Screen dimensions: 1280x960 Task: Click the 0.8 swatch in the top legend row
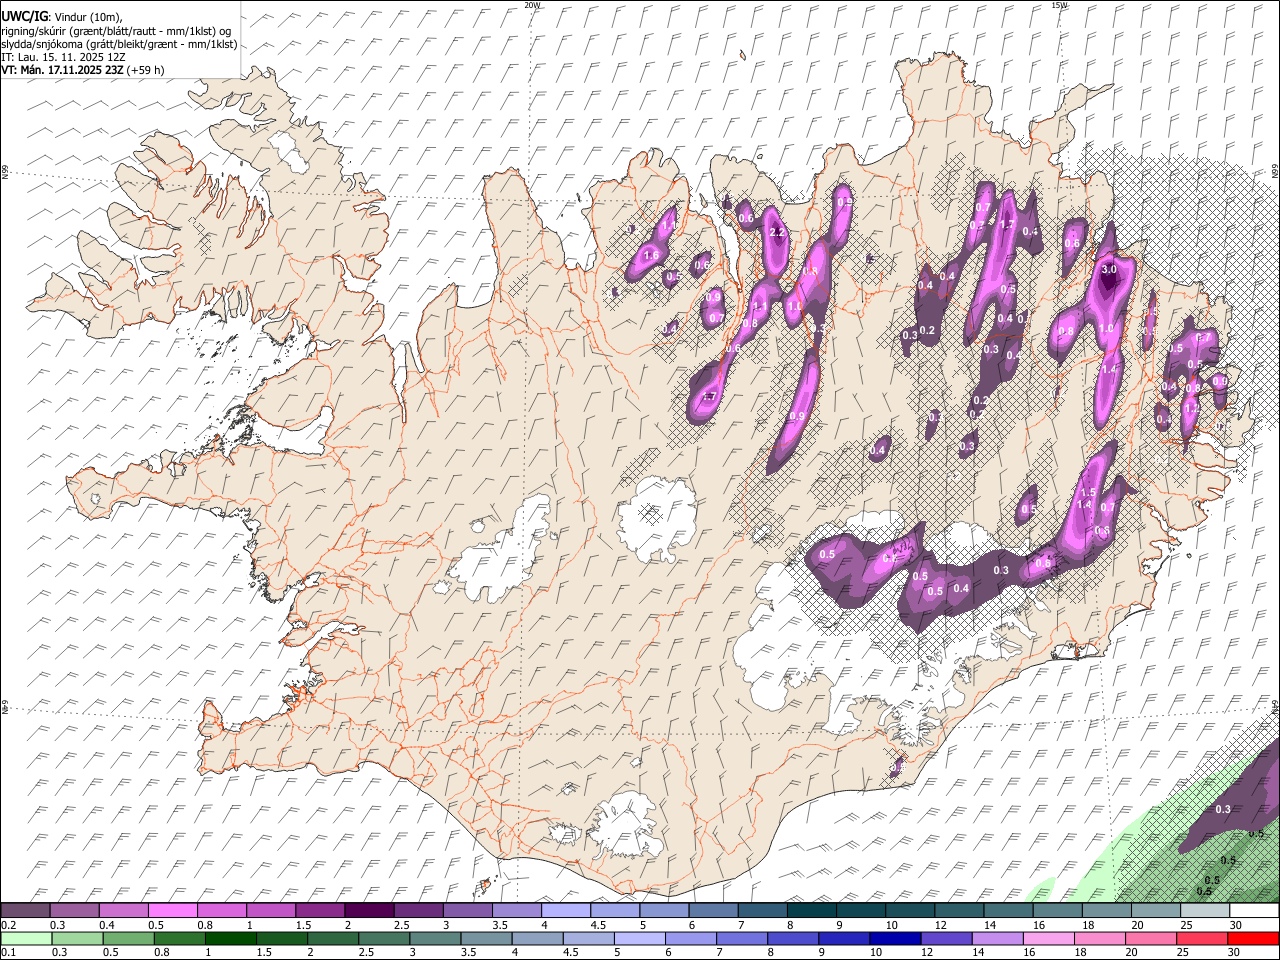point(221,910)
